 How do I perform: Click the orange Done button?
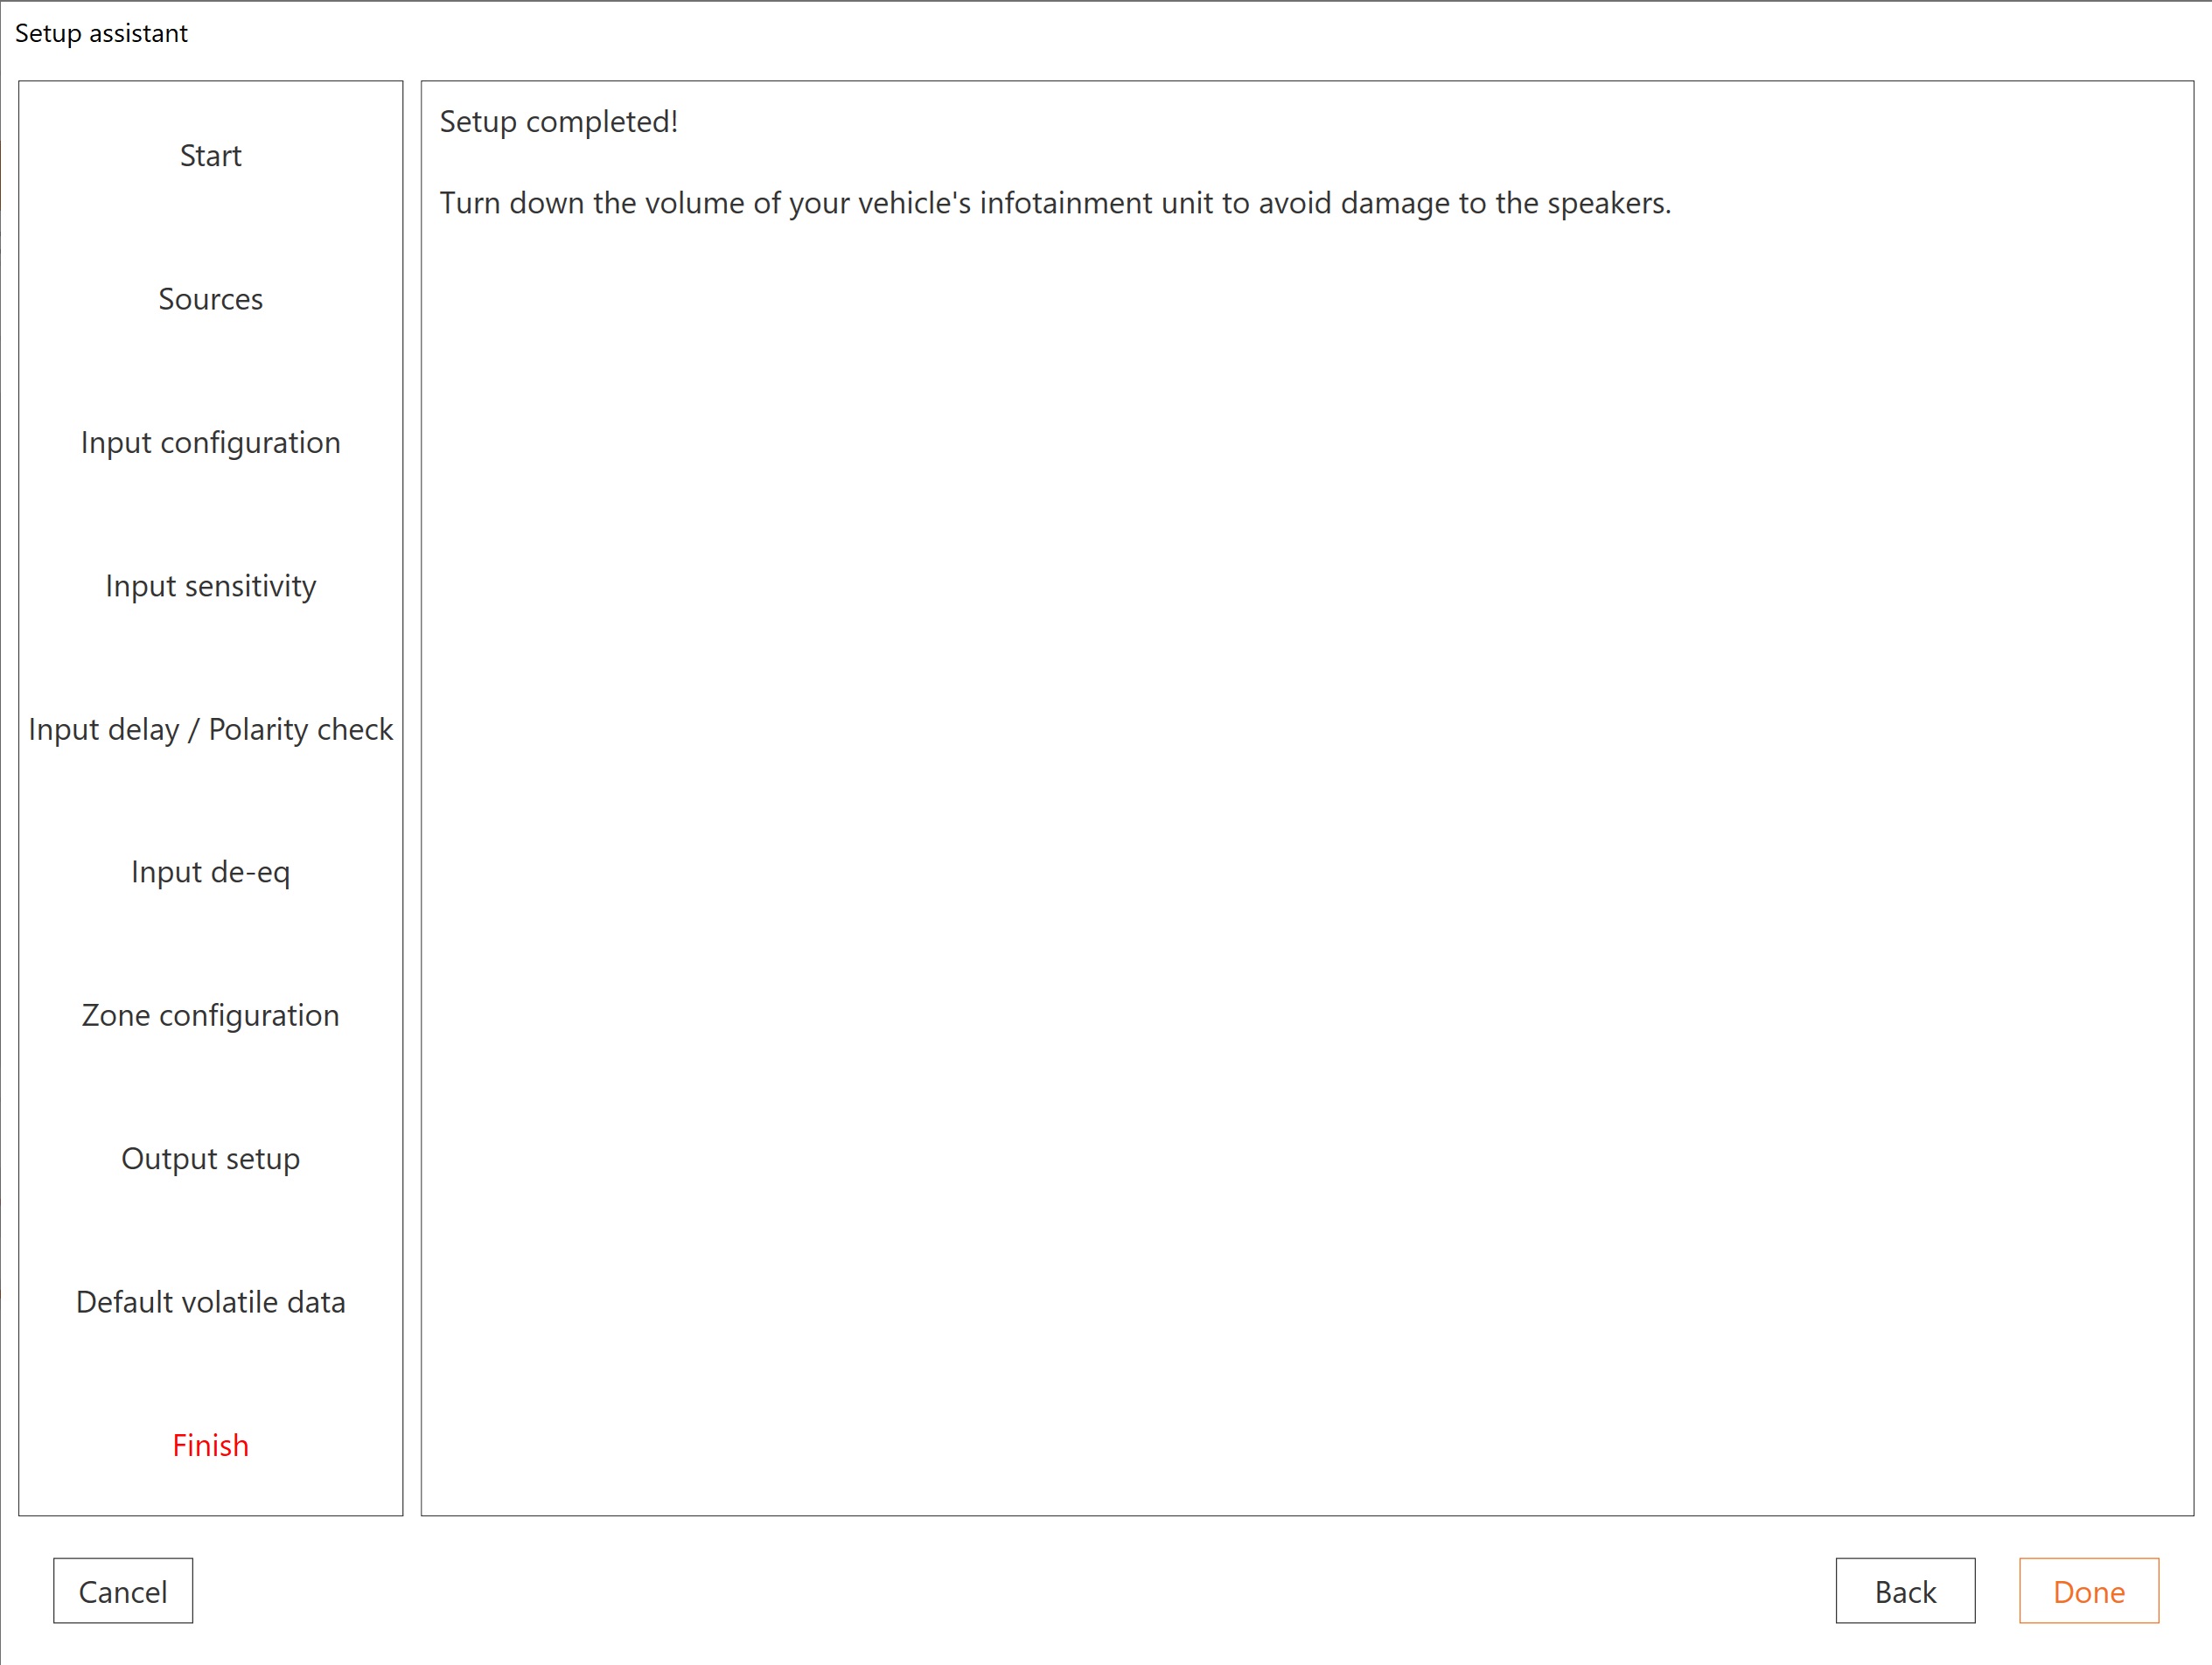[x=2088, y=1591]
